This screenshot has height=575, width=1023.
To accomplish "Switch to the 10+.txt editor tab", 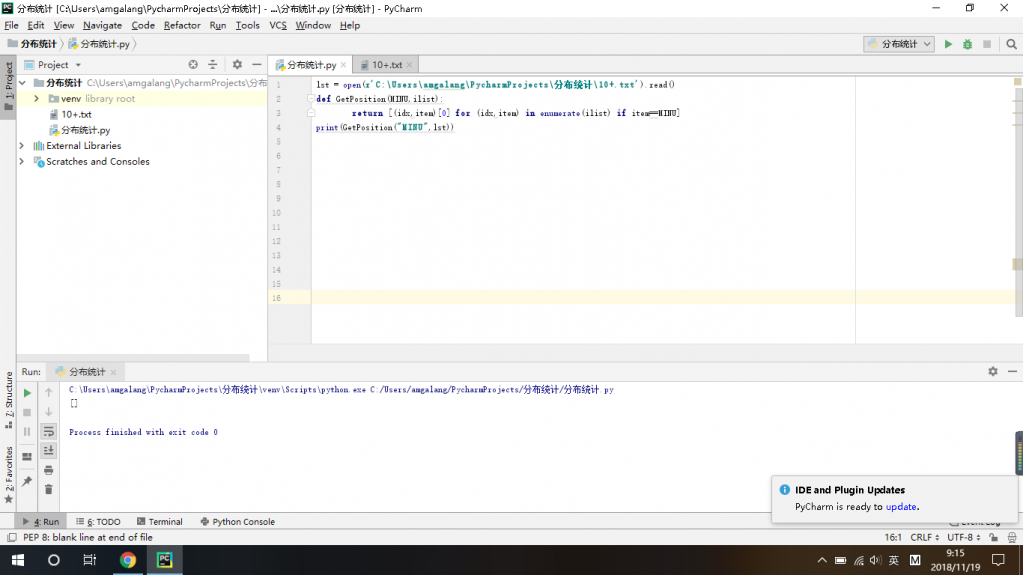I will point(386,65).
